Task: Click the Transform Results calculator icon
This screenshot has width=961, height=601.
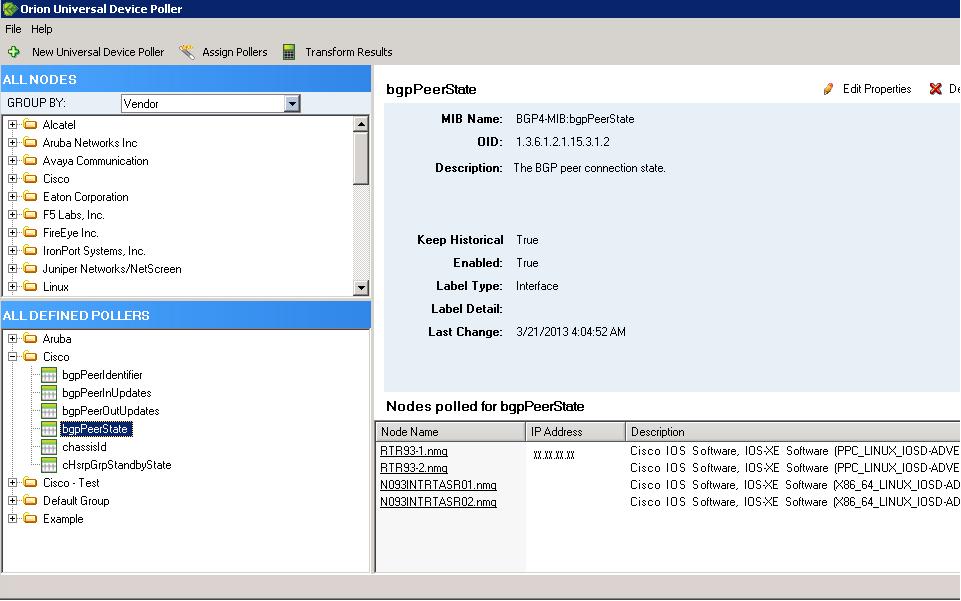Action: point(289,52)
